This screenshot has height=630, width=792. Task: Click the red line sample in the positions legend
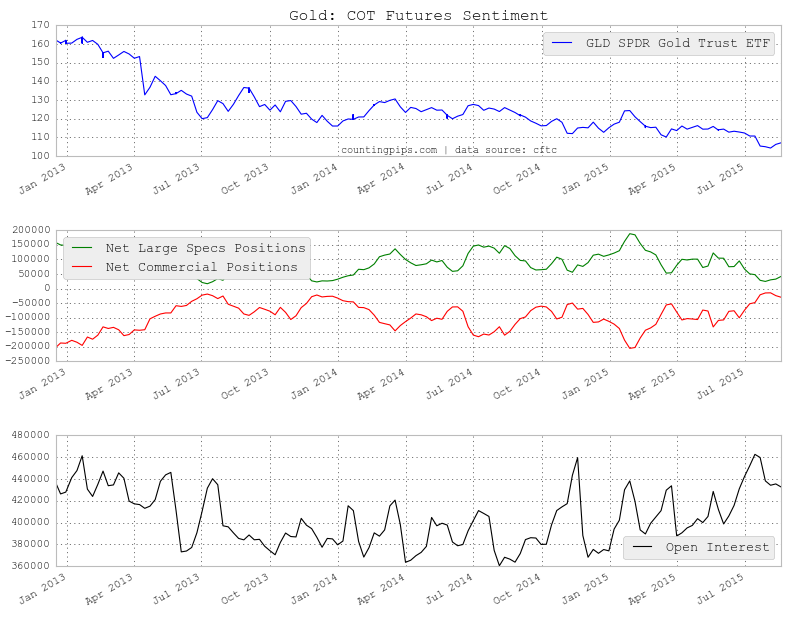[82, 267]
